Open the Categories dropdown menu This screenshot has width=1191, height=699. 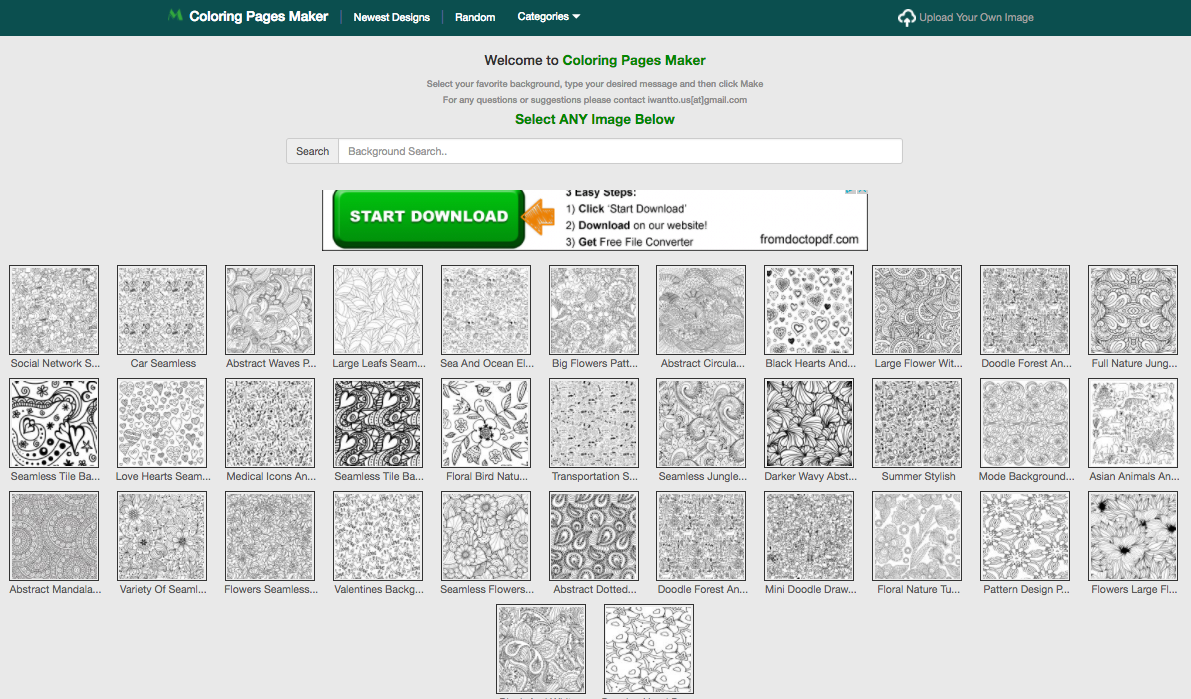coord(548,17)
